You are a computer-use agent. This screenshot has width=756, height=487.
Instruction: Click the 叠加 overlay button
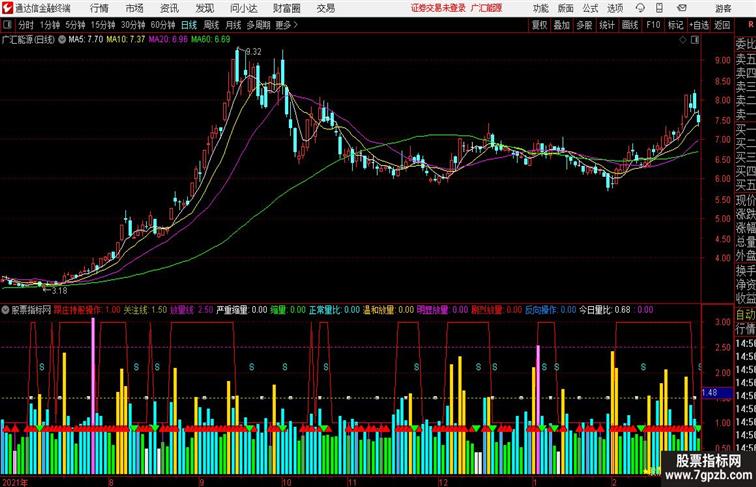point(562,25)
